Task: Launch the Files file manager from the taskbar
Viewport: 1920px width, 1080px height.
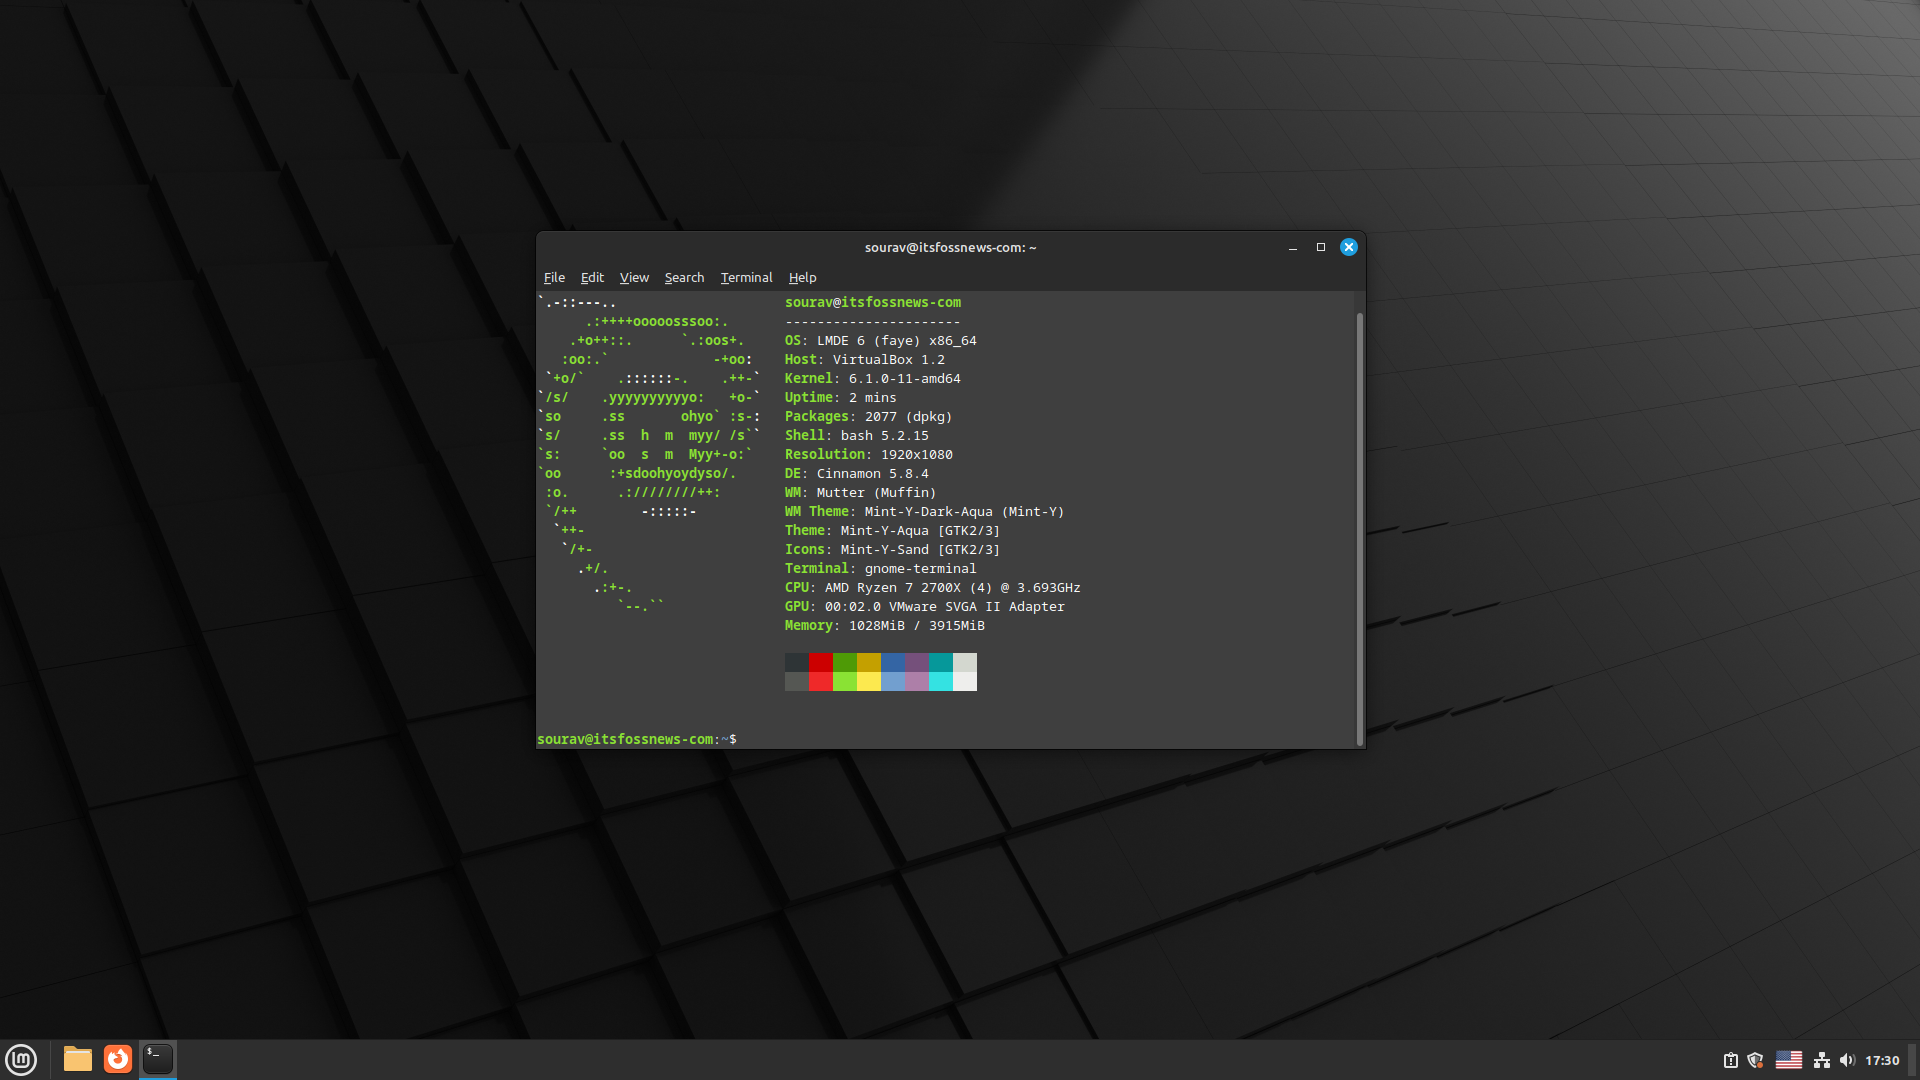Action: click(76, 1059)
